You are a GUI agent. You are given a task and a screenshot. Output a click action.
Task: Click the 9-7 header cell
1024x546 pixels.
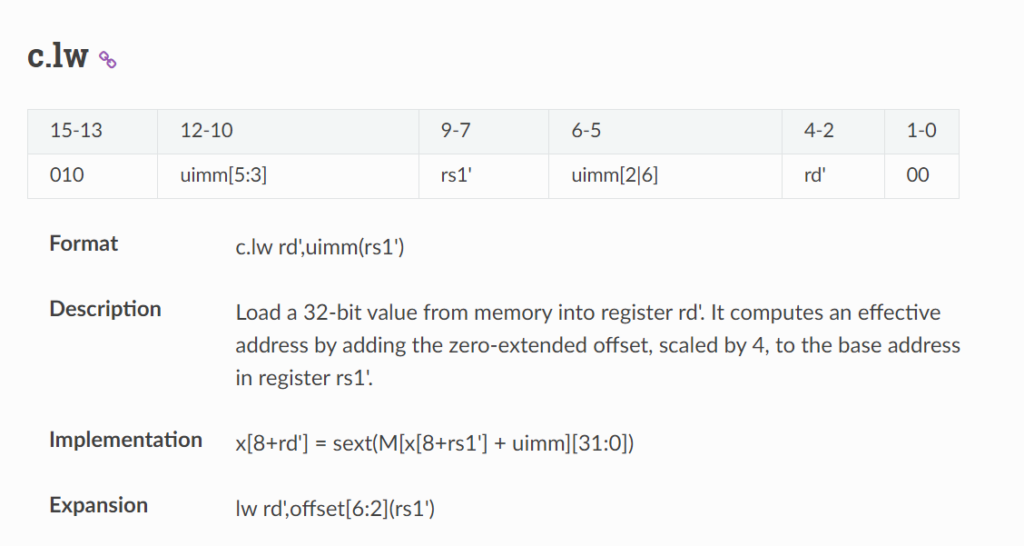[x=483, y=132]
